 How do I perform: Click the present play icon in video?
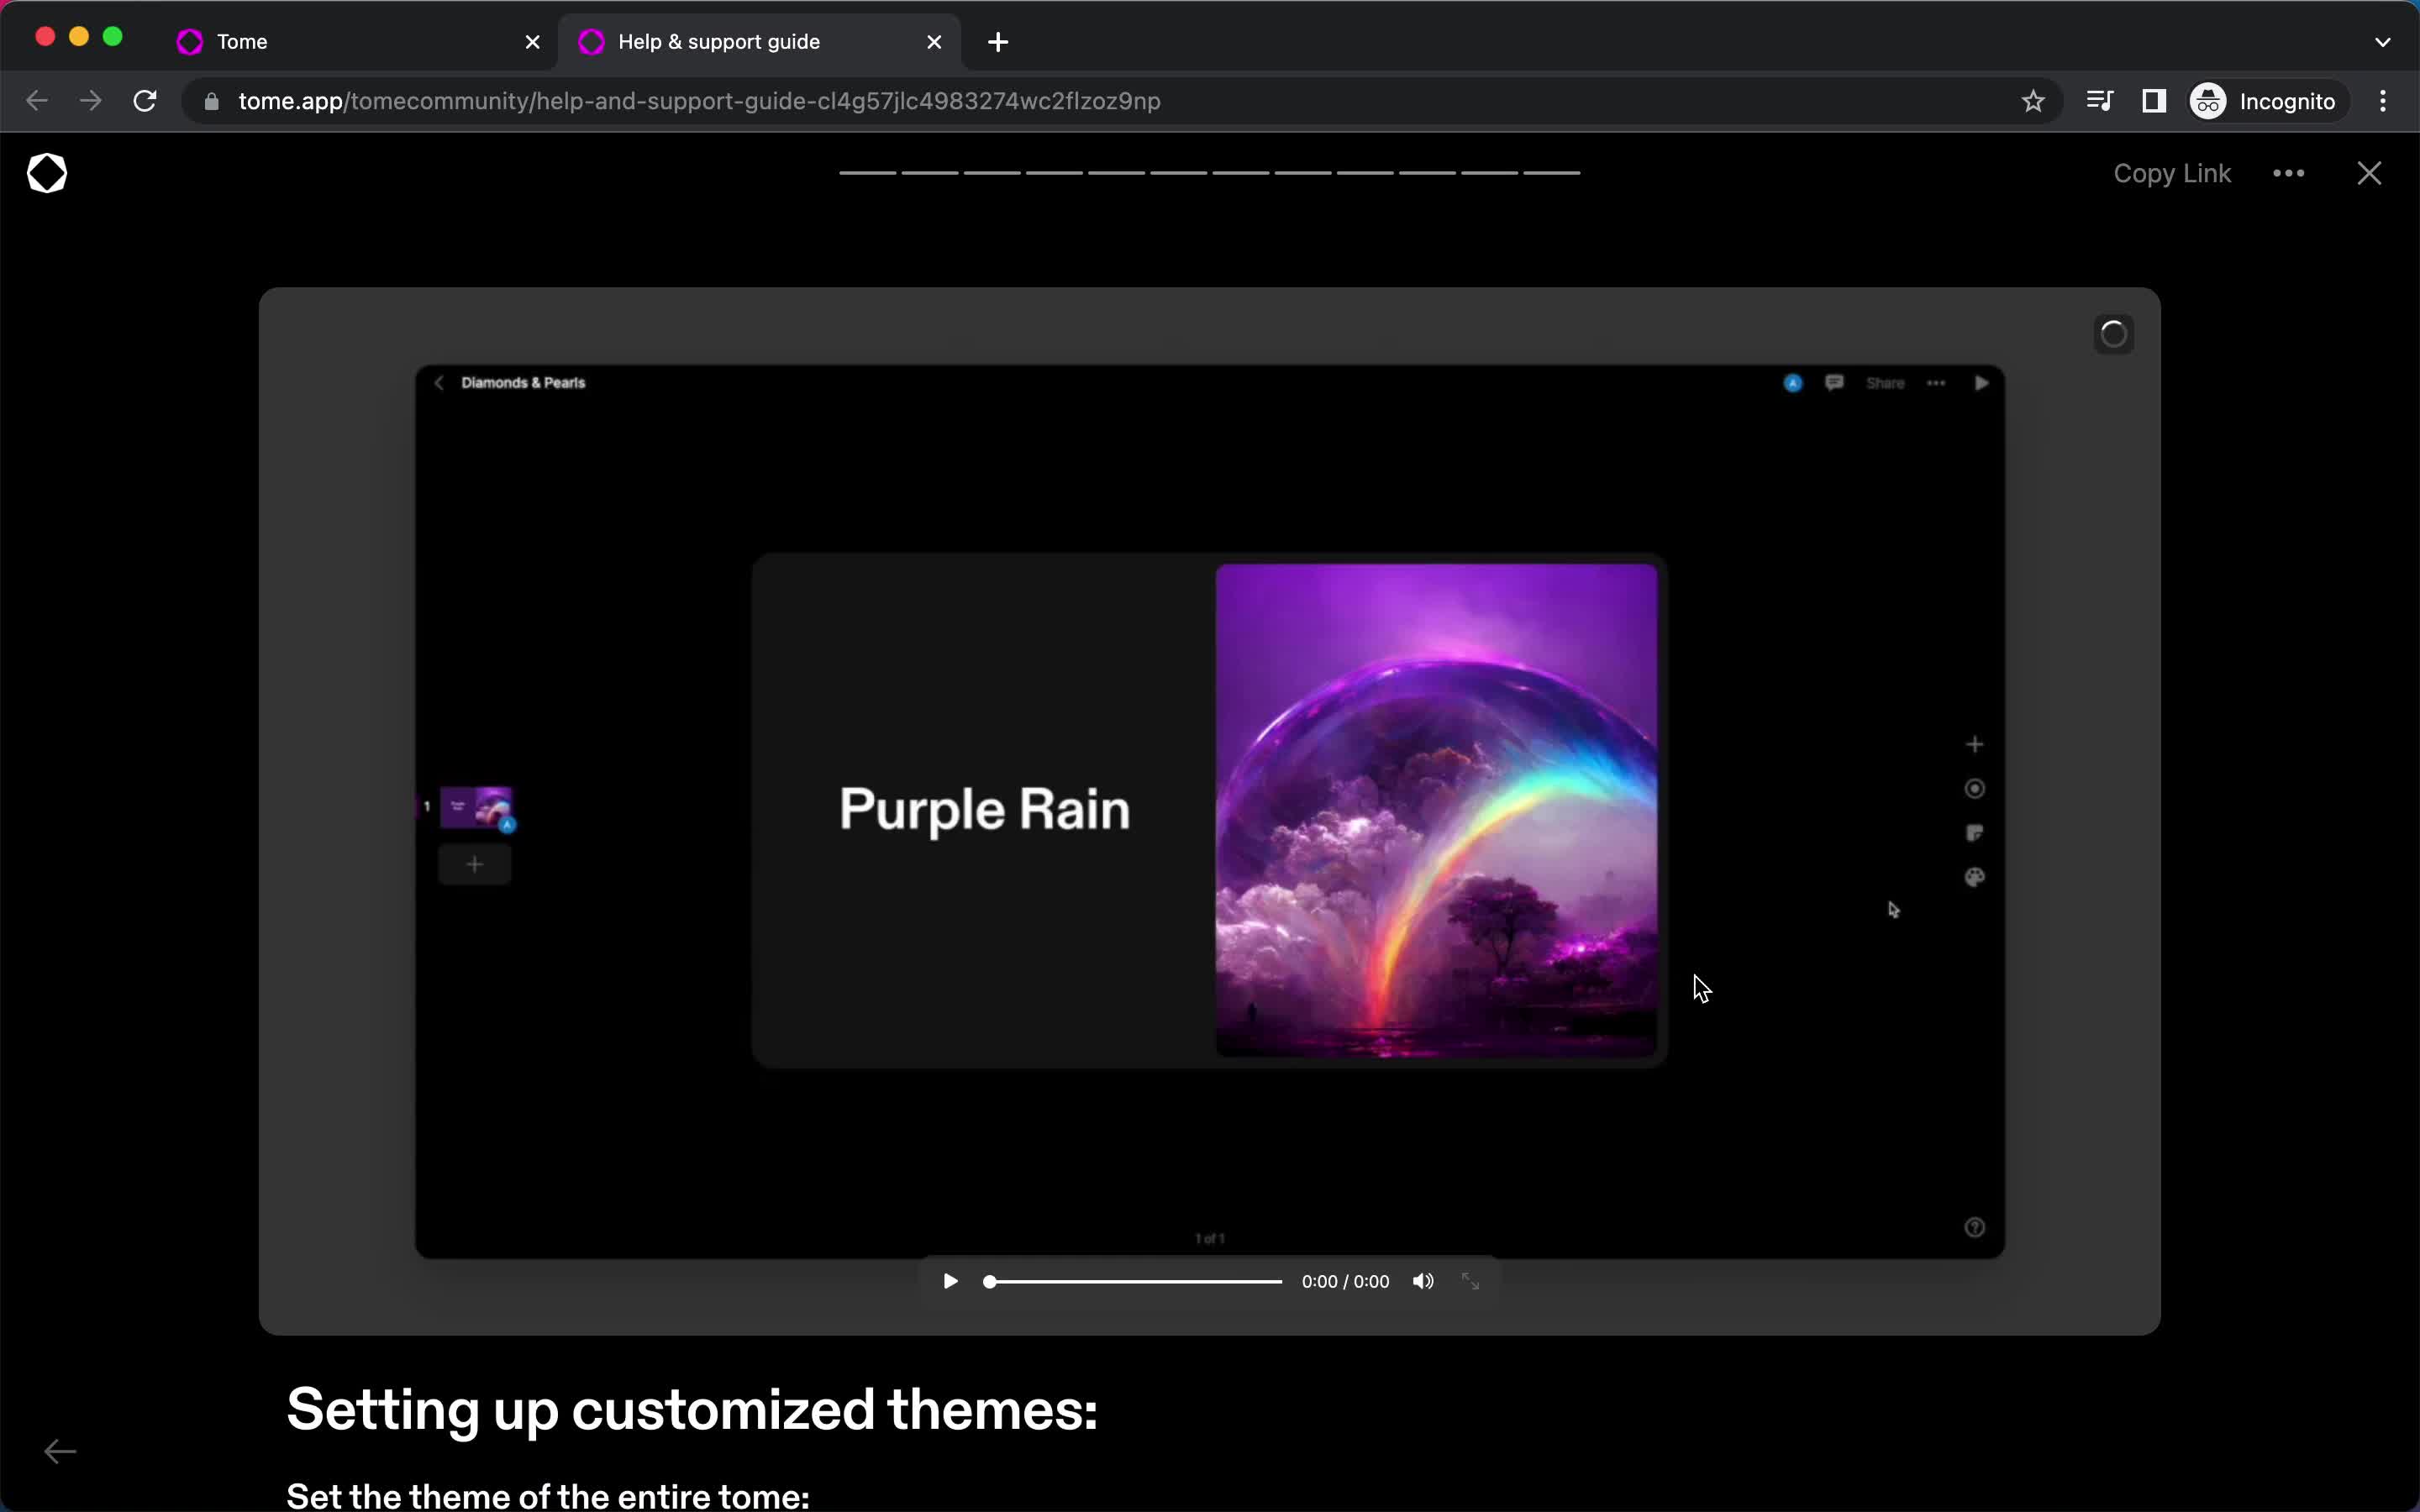click(1981, 383)
